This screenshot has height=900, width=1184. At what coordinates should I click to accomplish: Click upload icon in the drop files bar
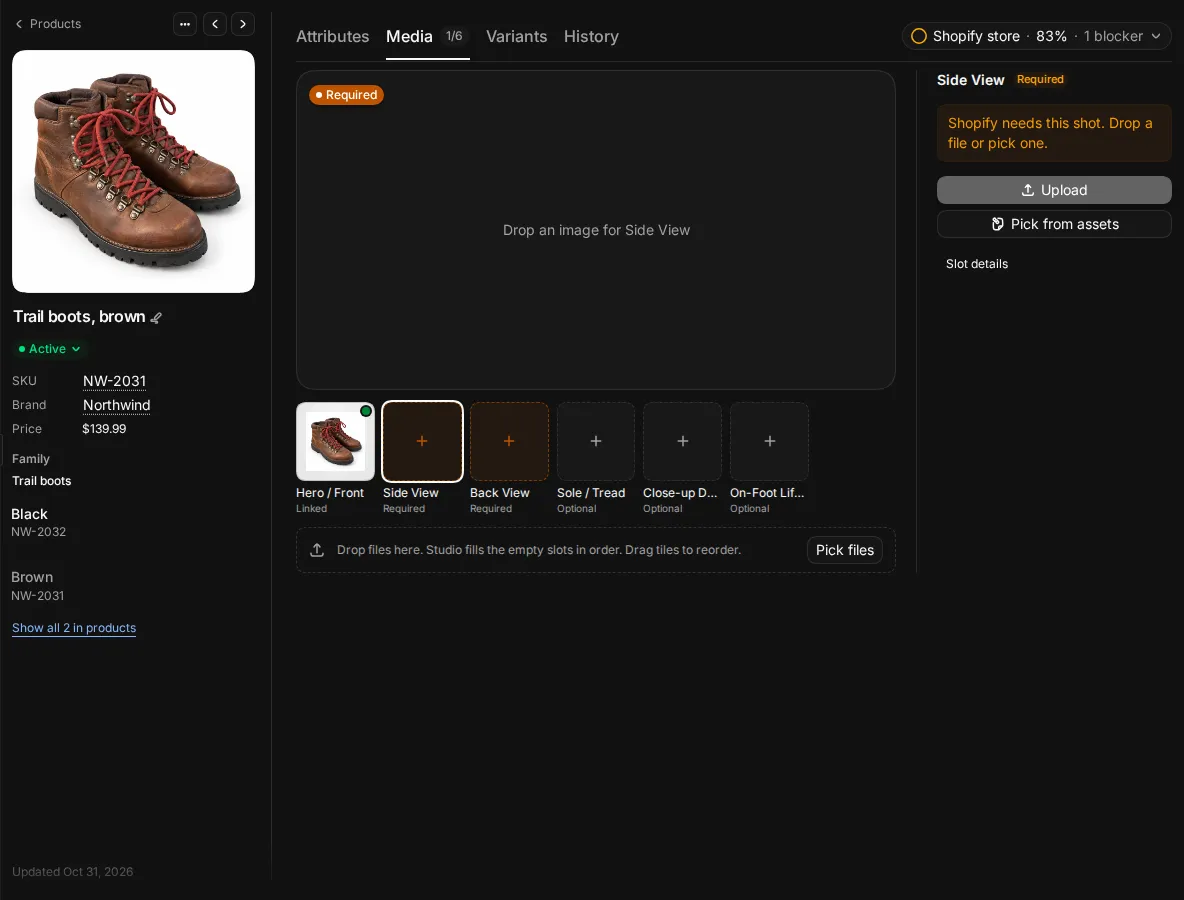coord(317,550)
